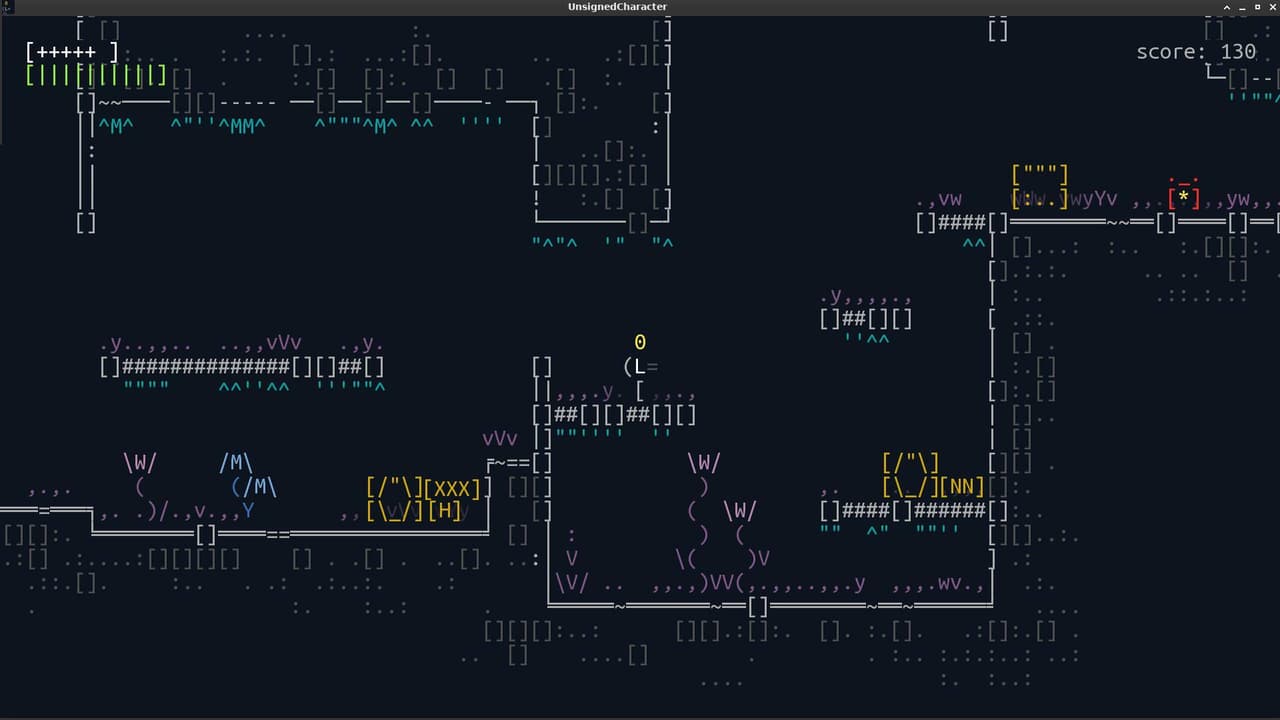Click the application icon in the title bar

click(x=7, y=6)
